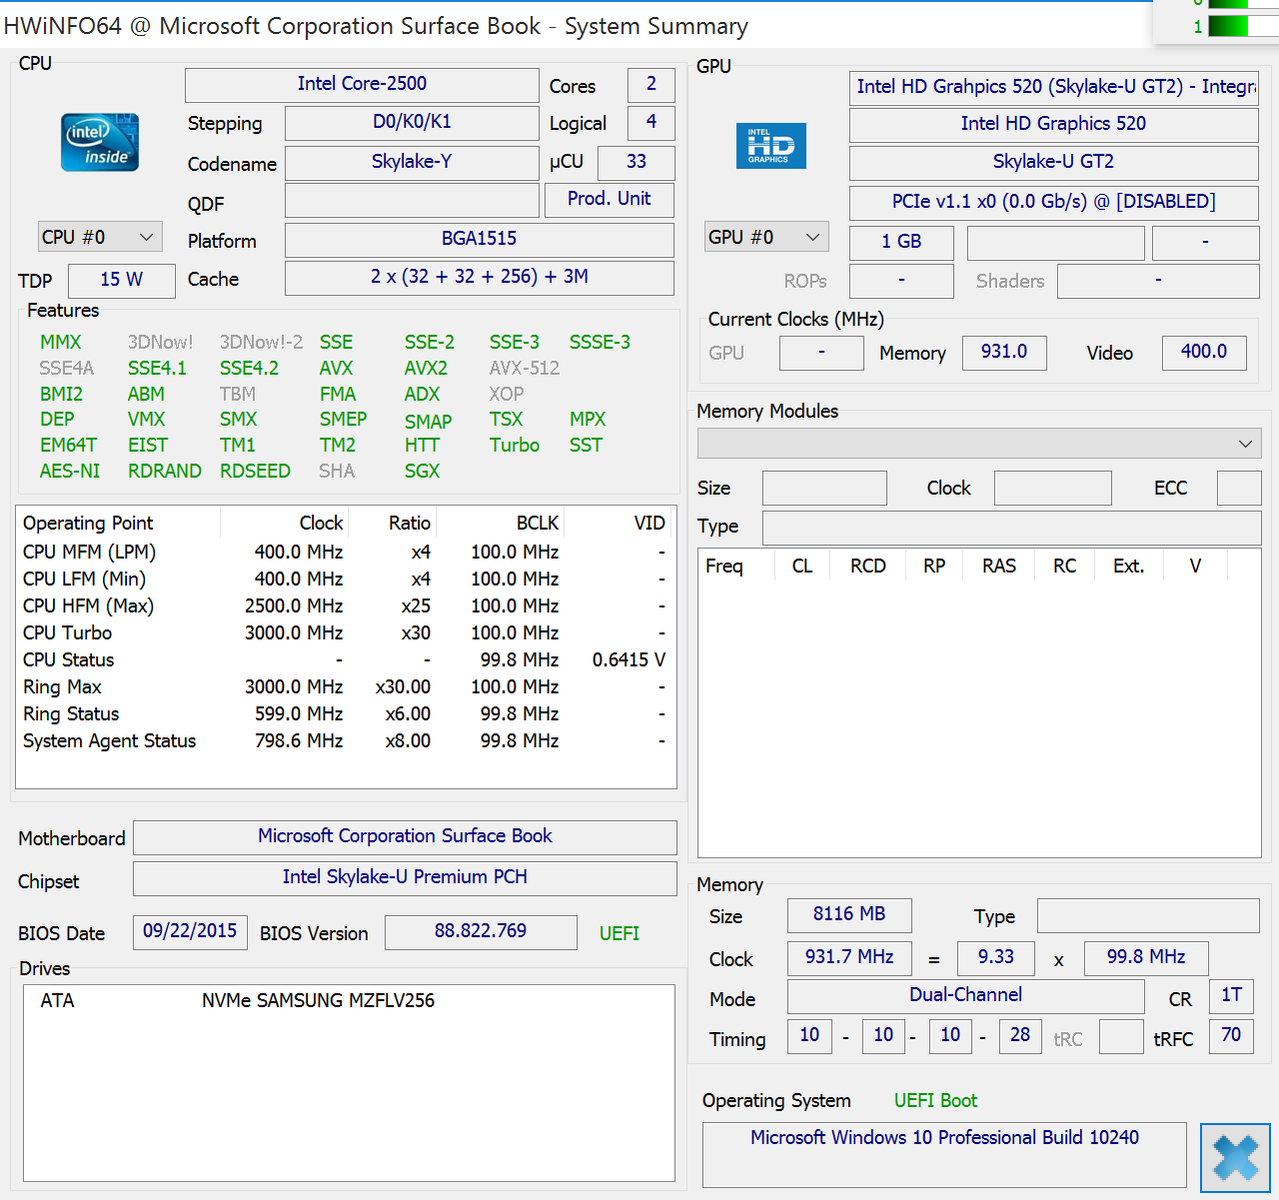Click the Logical value 4

(x=651, y=123)
